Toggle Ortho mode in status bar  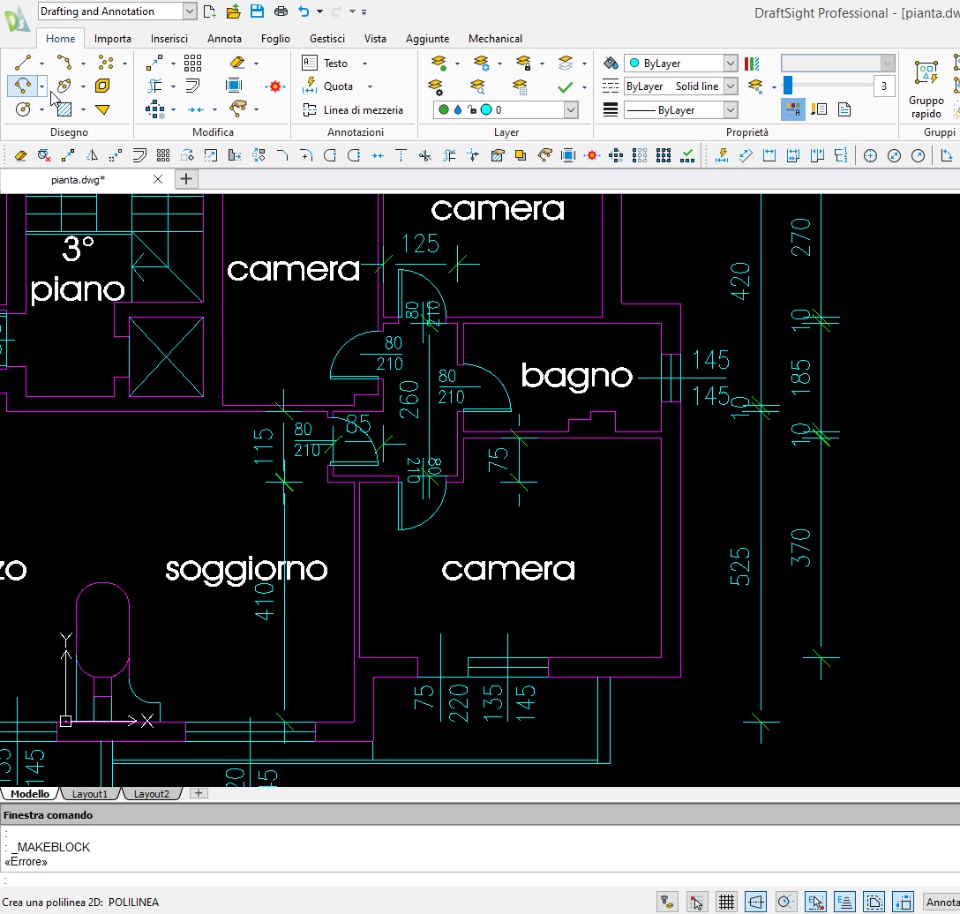(755, 902)
